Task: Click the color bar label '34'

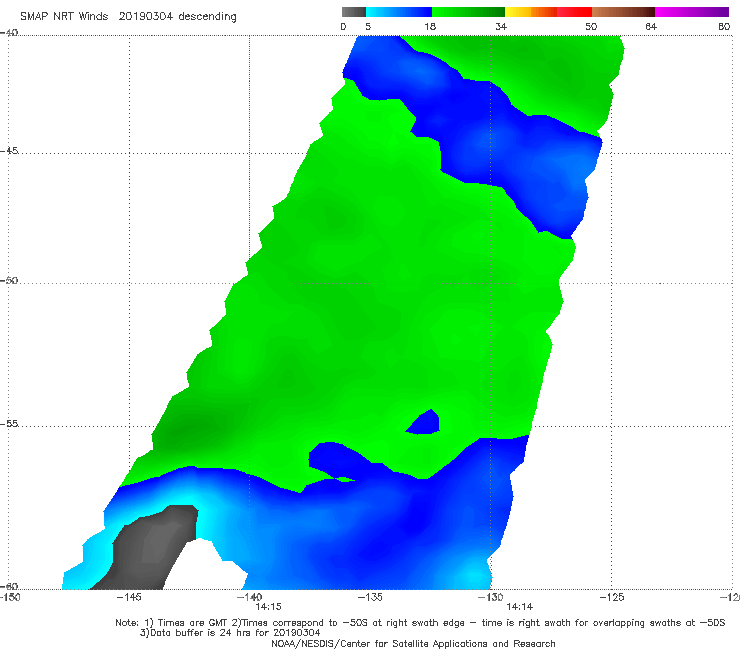Action: (501, 26)
